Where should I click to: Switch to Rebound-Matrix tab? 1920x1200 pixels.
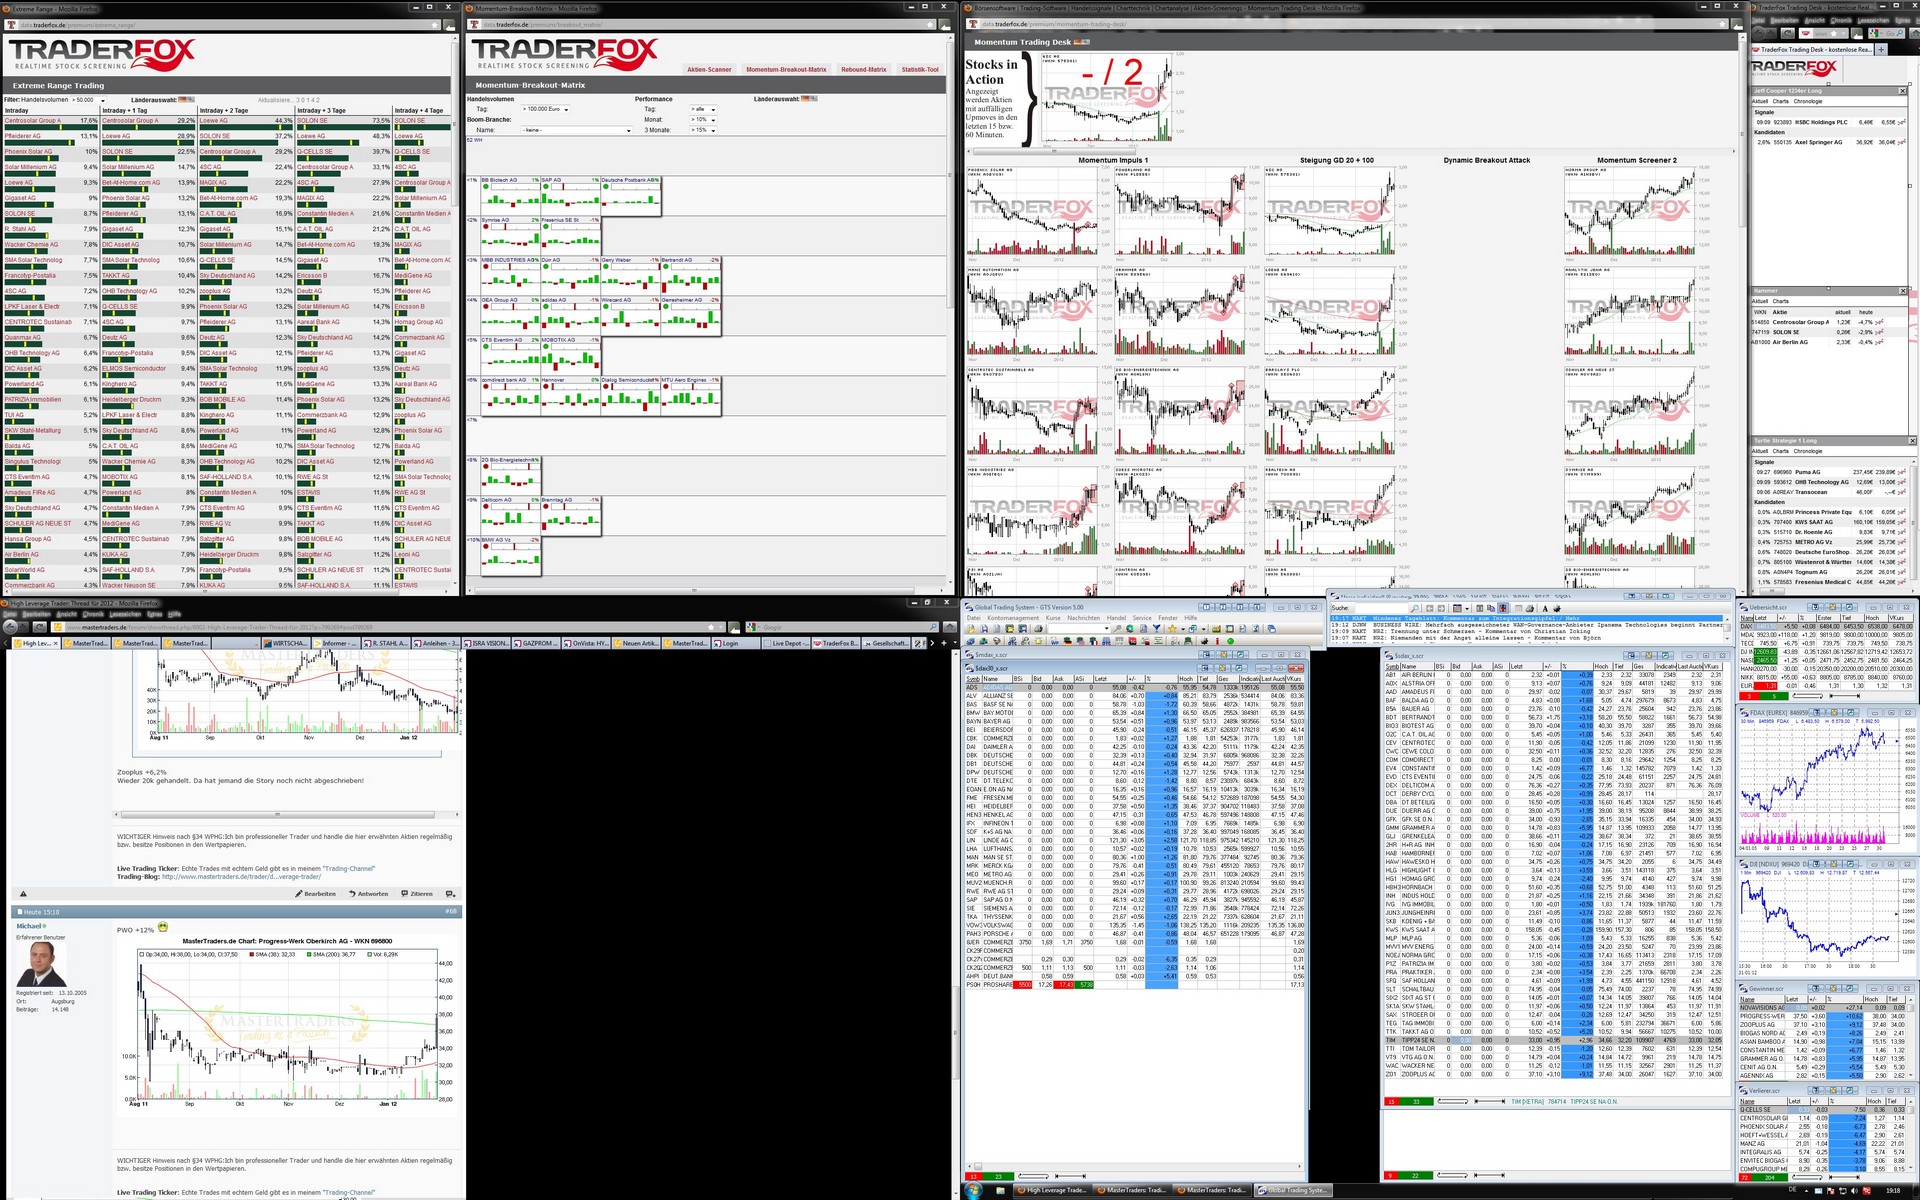click(x=864, y=70)
